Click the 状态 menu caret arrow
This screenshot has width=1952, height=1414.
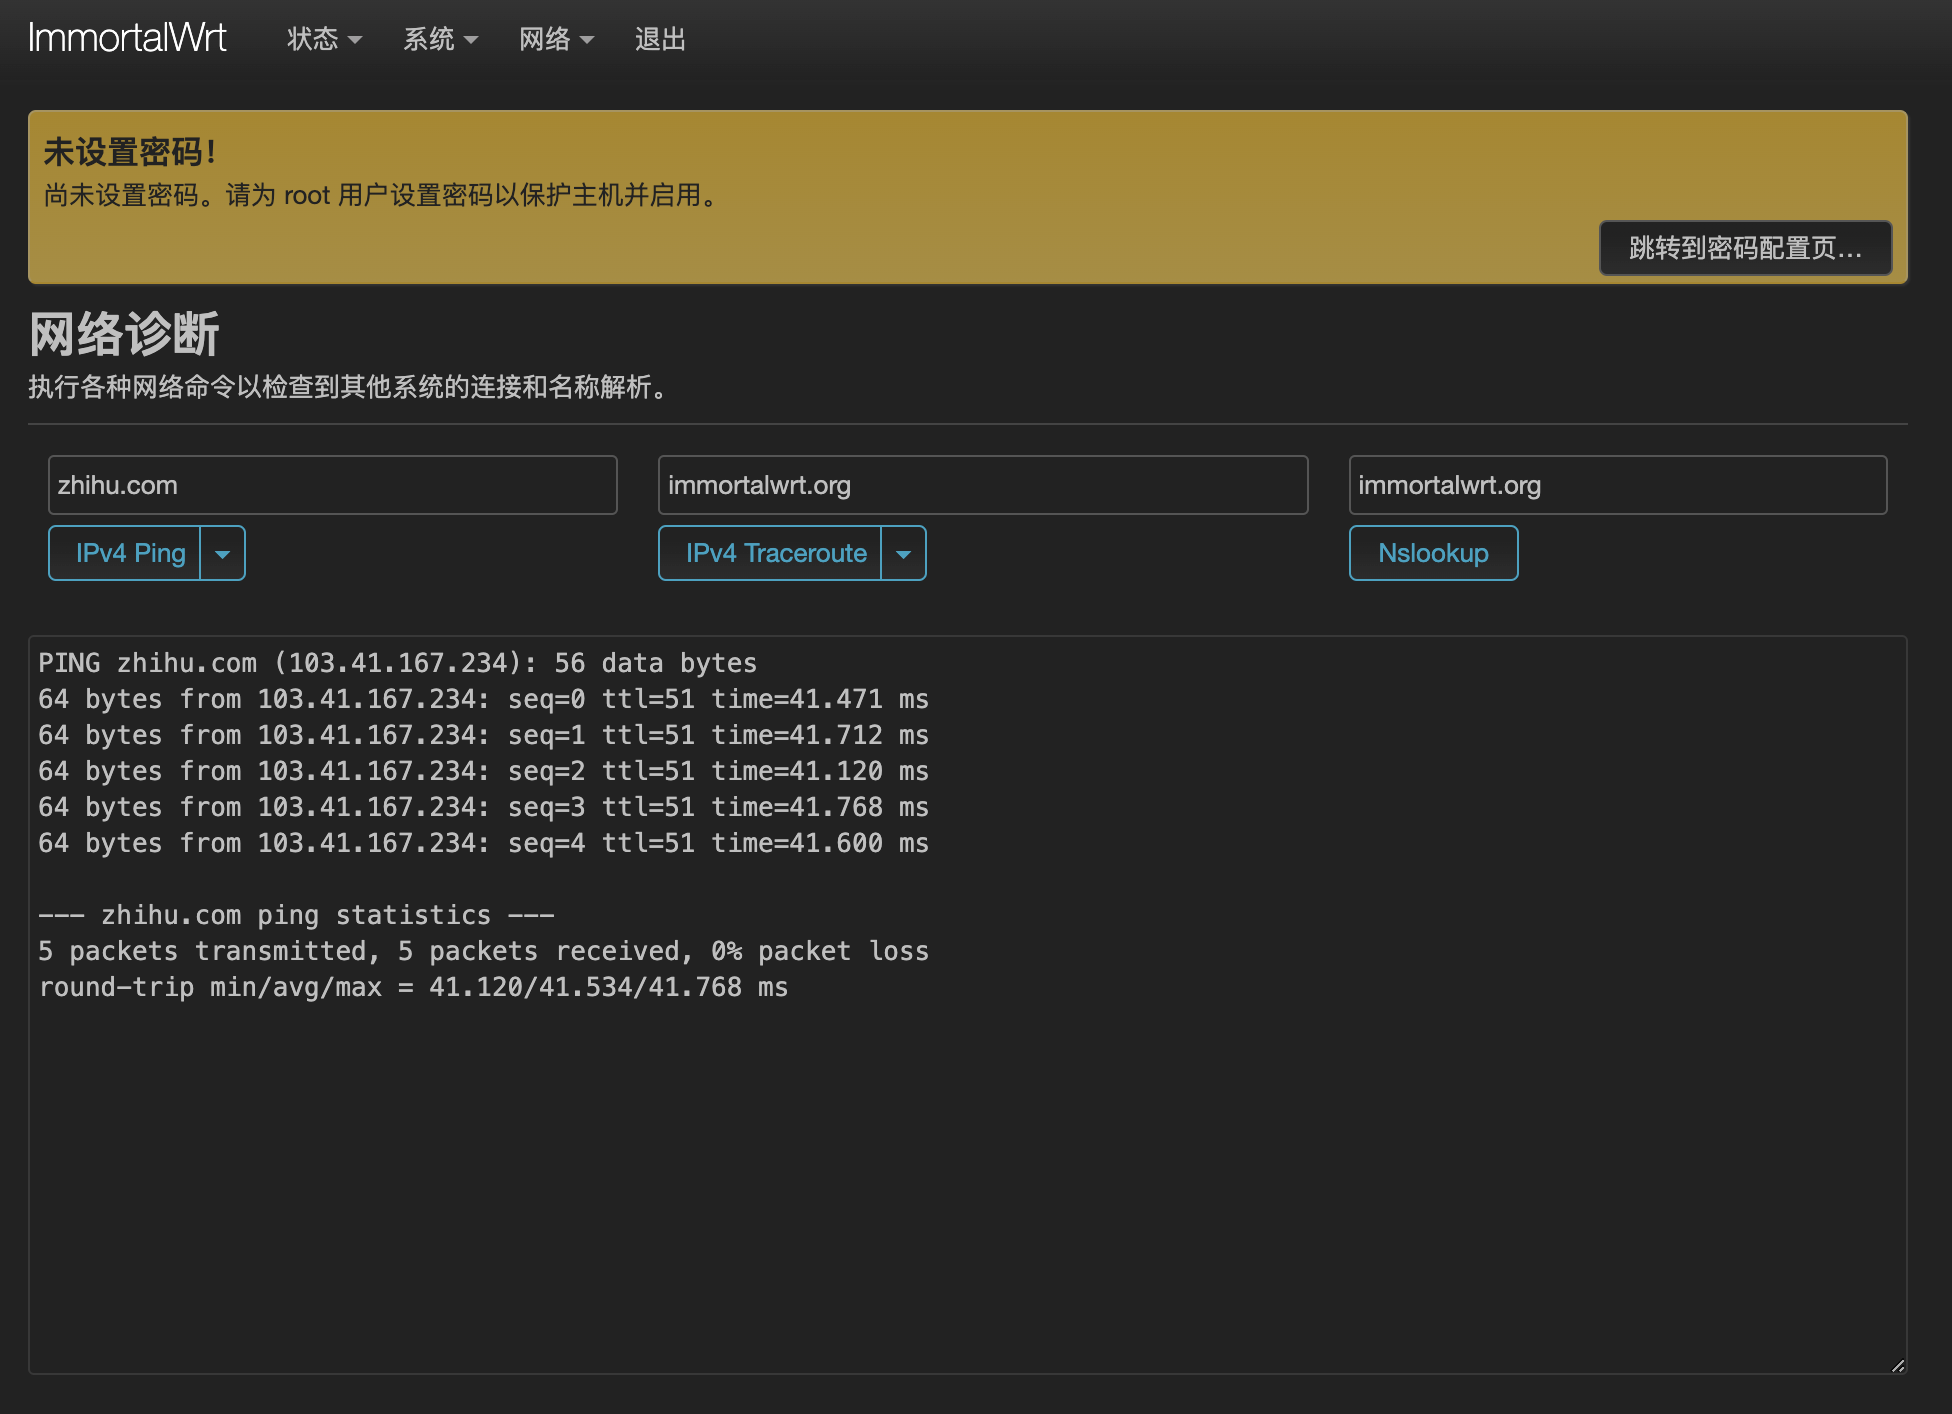355,40
